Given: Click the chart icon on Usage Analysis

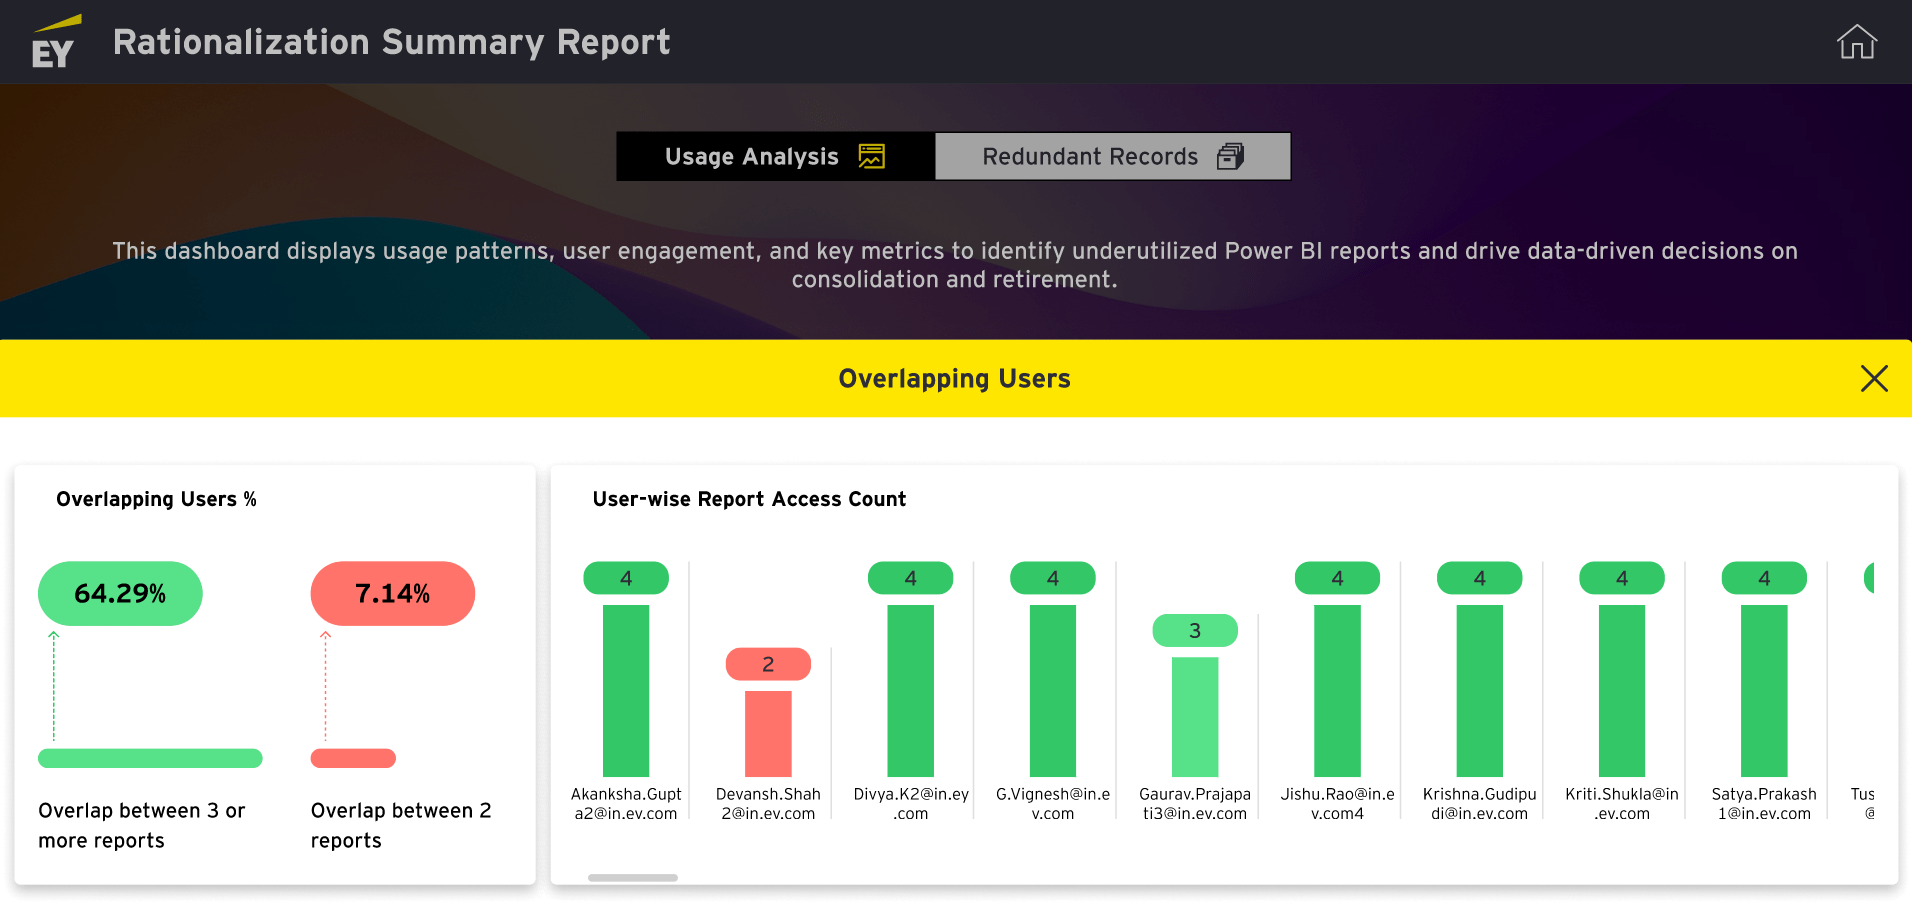Looking at the screenshot, I should point(871,157).
